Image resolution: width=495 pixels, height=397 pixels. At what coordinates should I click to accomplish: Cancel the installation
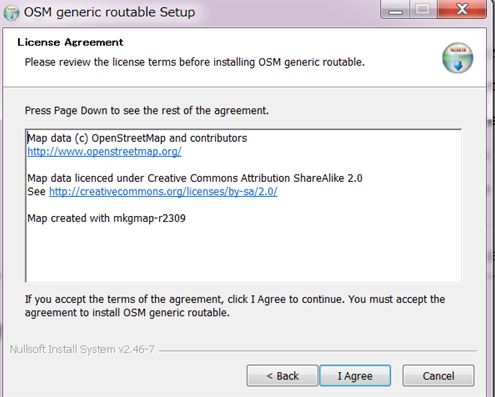438,376
